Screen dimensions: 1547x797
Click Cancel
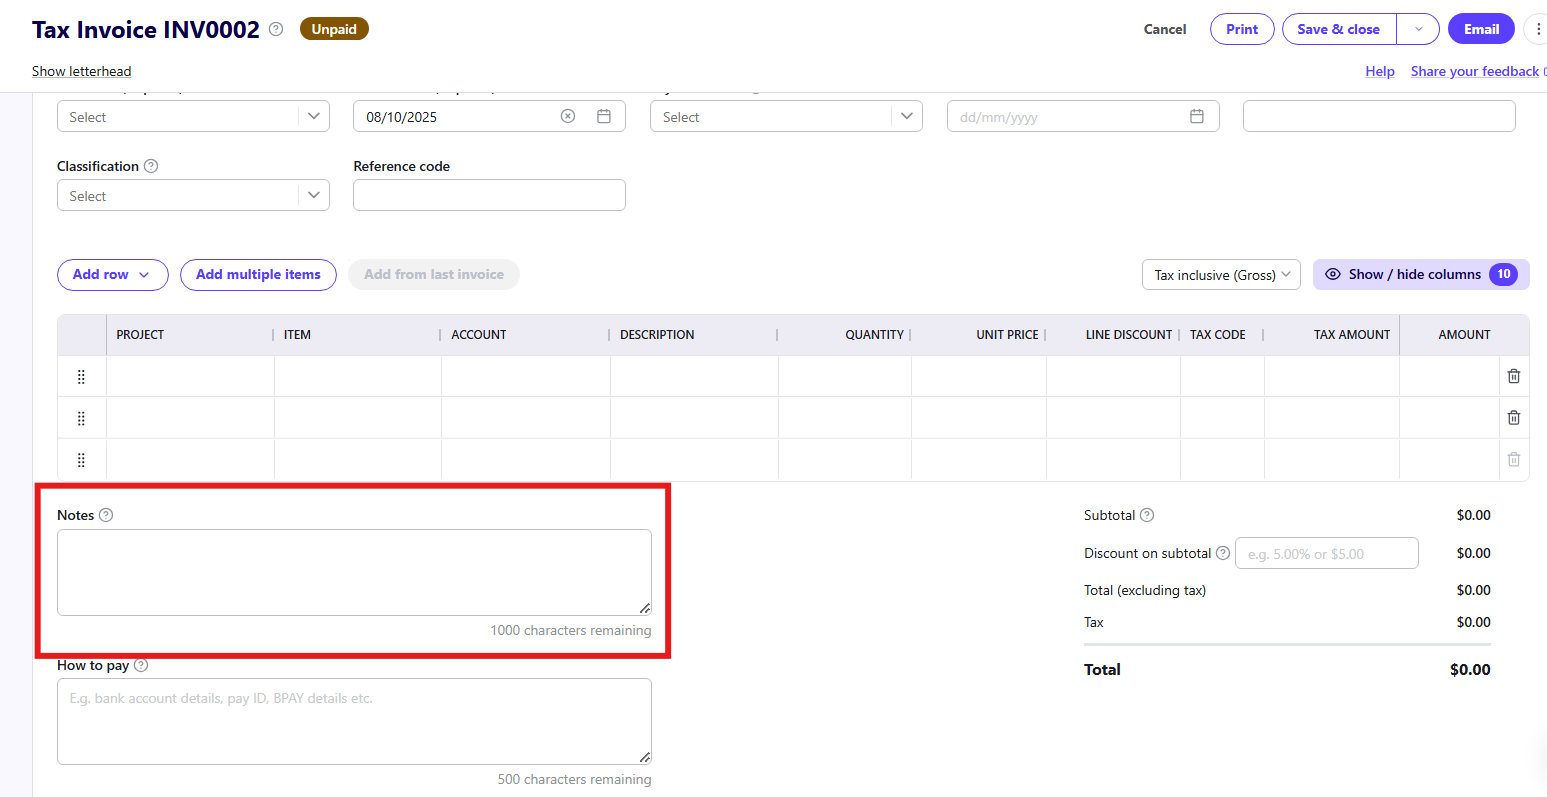coord(1165,29)
